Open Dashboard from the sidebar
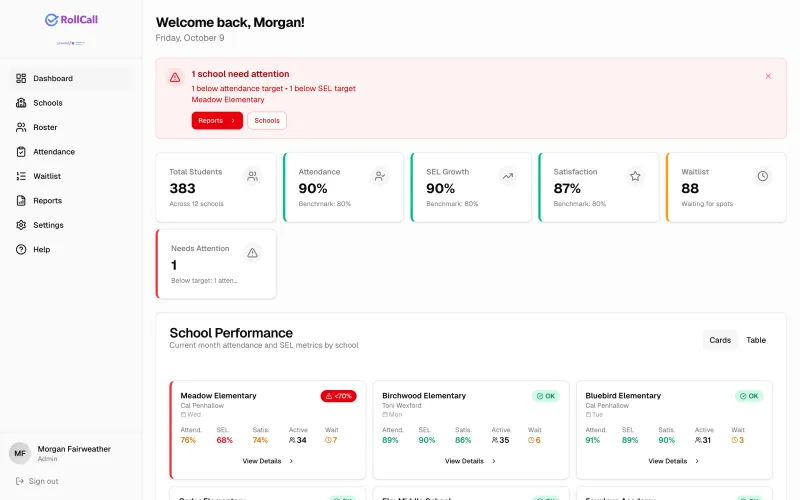Viewport: 800px width, 500px height. (x=71, y=78)
